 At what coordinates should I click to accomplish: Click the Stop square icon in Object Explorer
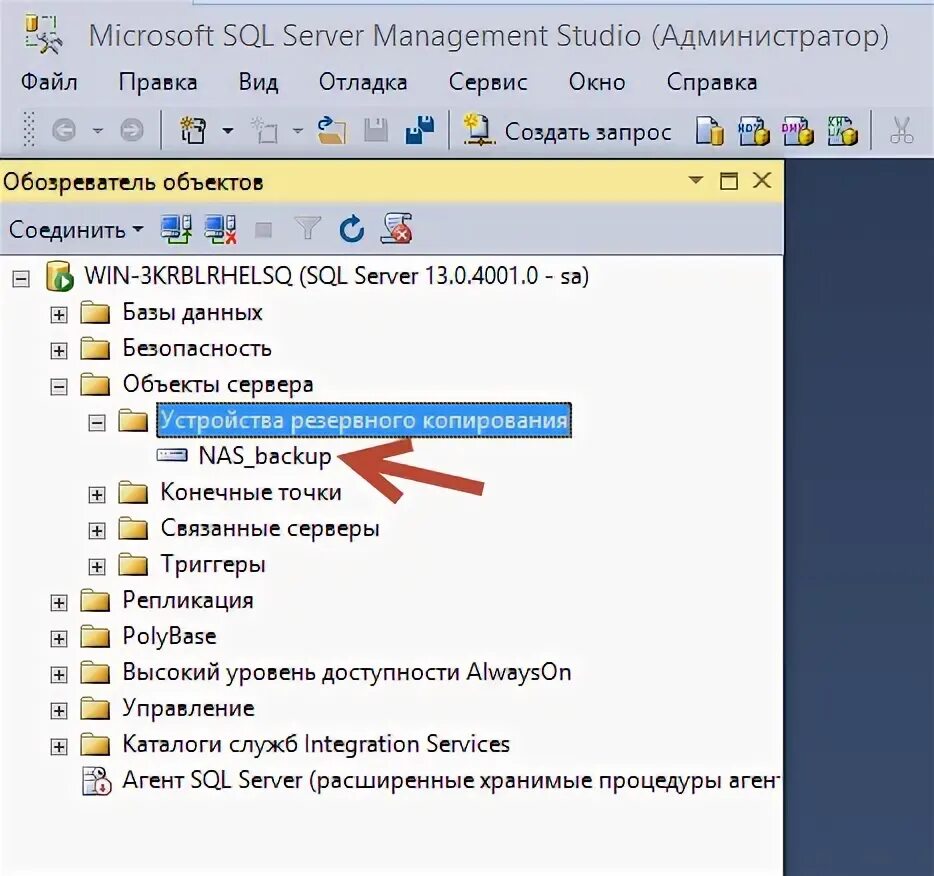click(263, 230)
